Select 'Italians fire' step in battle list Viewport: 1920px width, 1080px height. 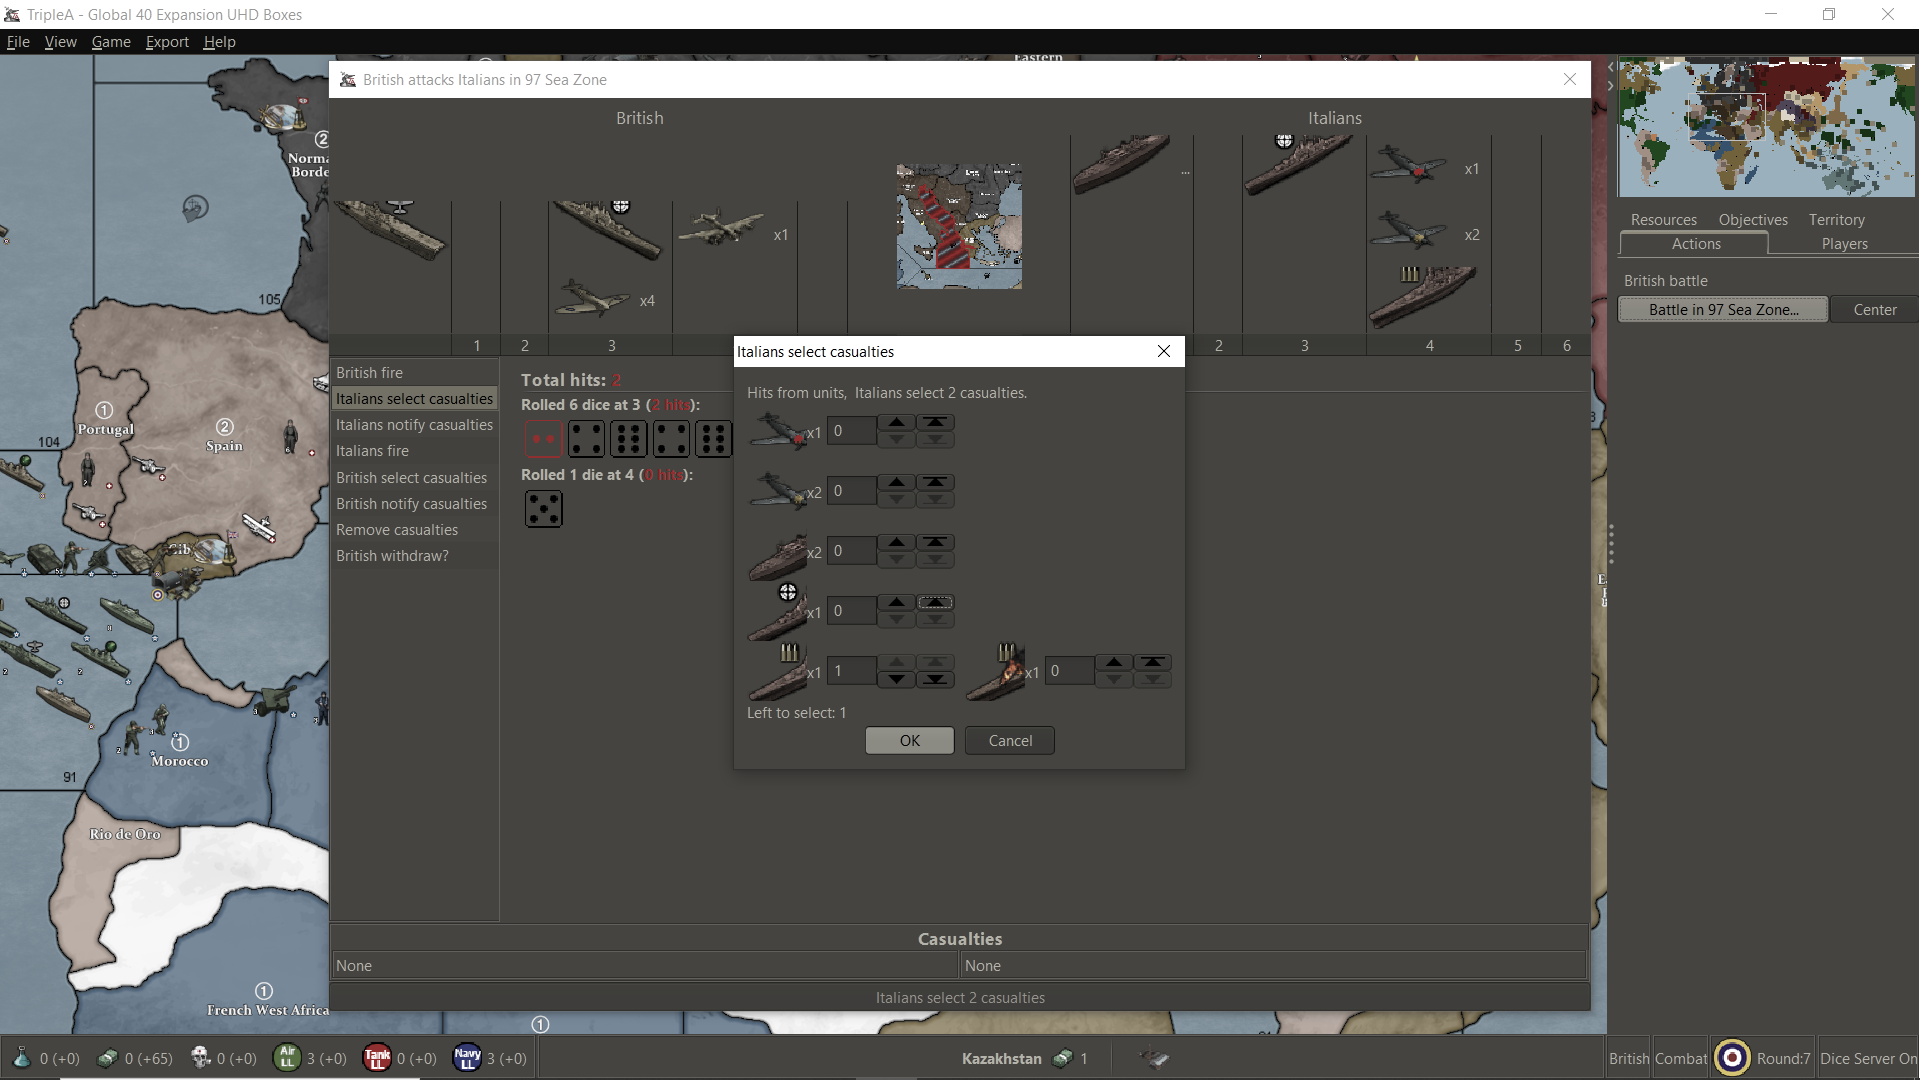(x=414, y=451)
